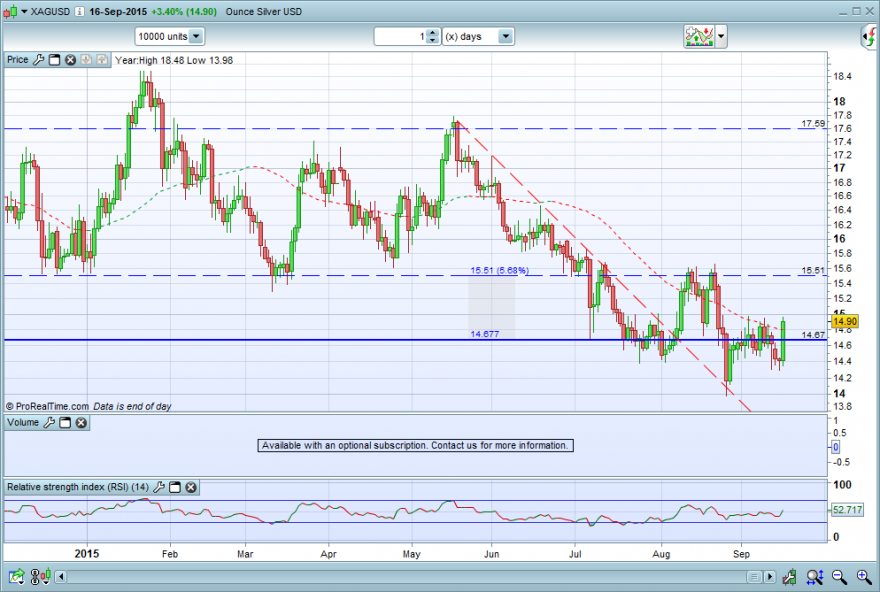Screen dimensions: 880x592
Task: Select the 17.59 resistance line label
Action: [x=813, y=123]
